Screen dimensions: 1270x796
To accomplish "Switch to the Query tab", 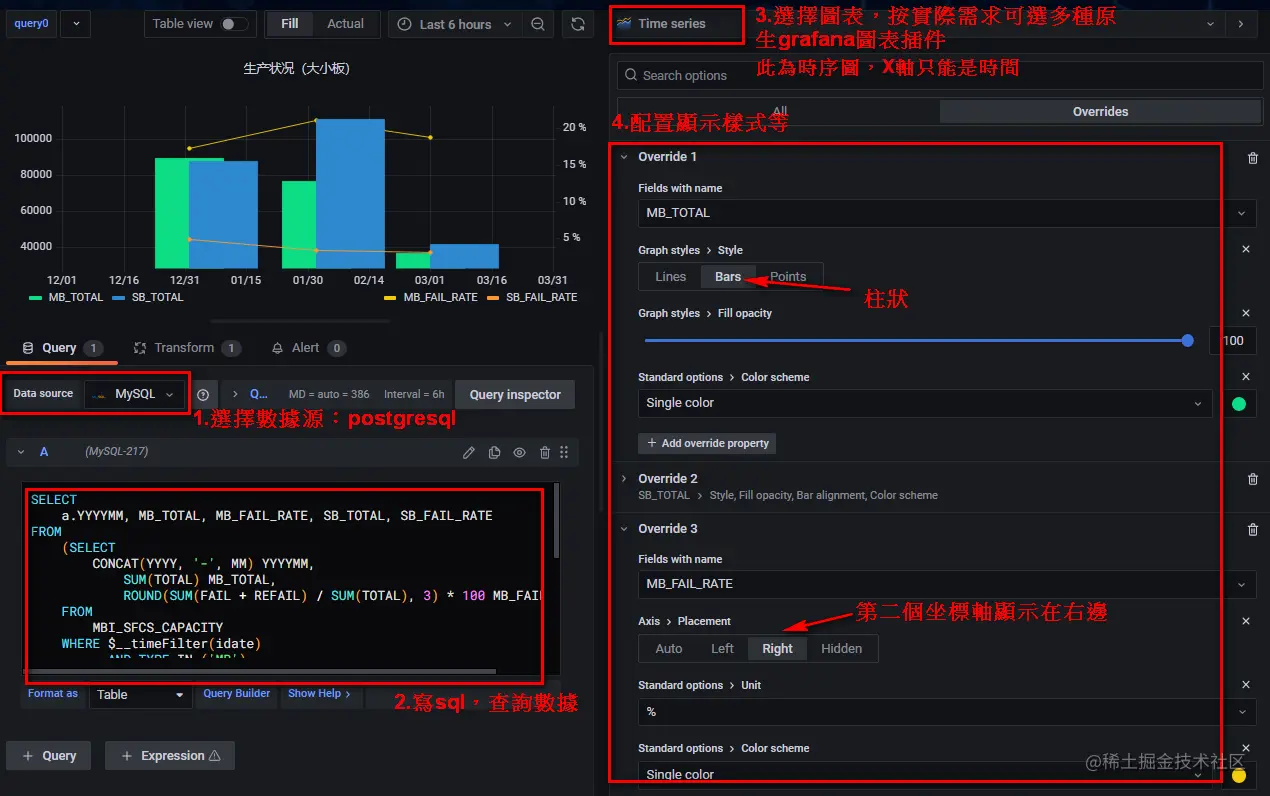I will (x=62, y=348).
